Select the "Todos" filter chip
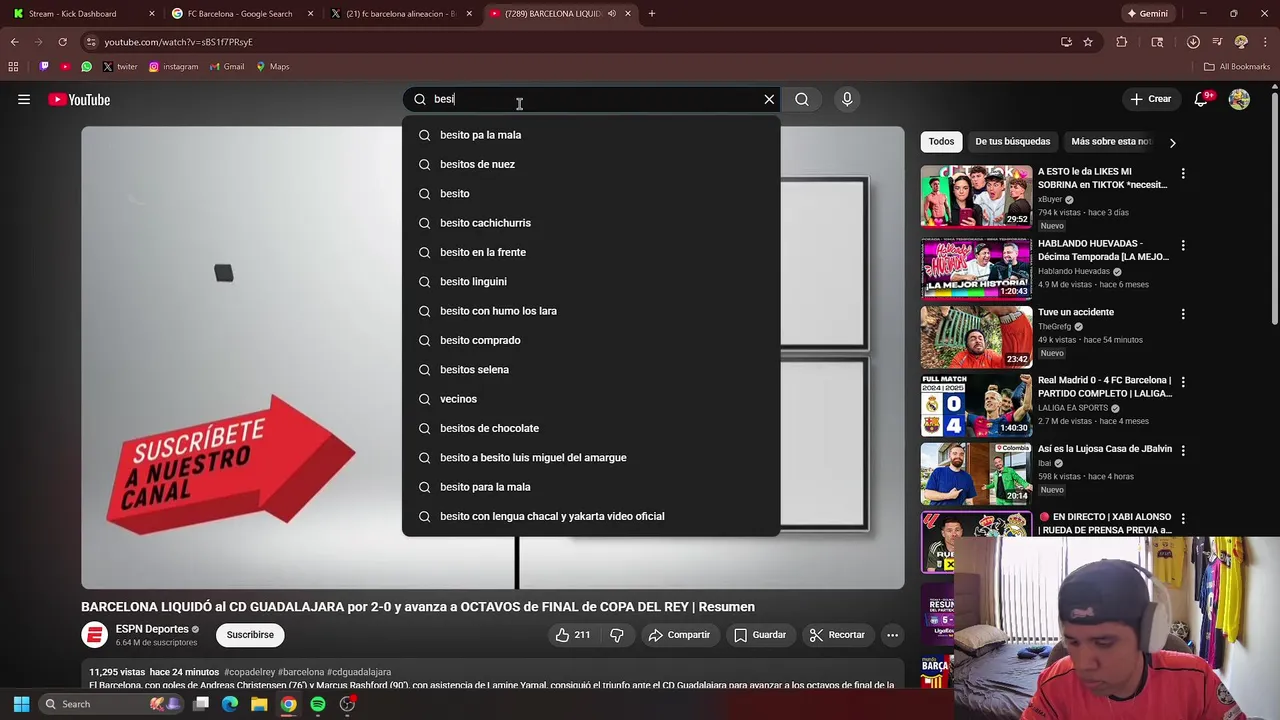This screenshot has height=720, width=1280. click(x=941, y=141)
